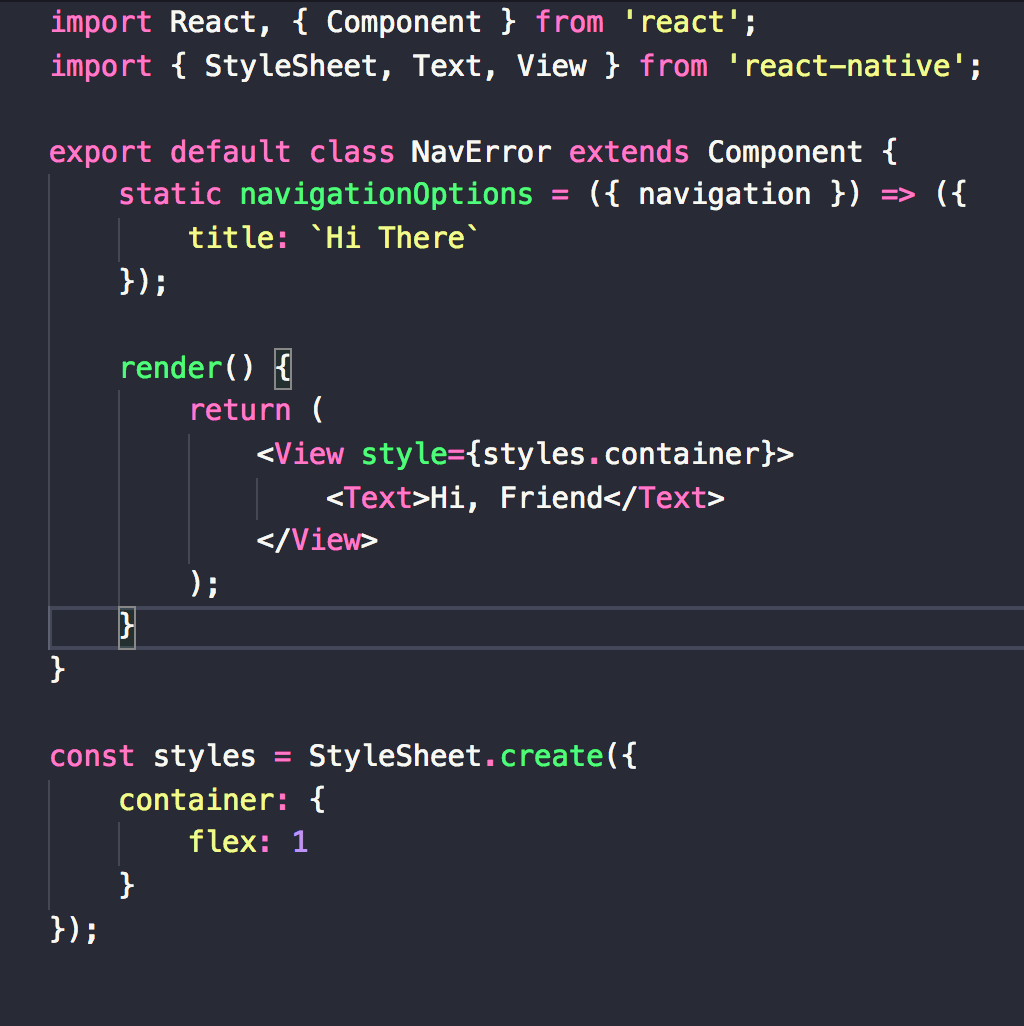The width and height of the screenshot is (1024, 1026).
Task: Click the static keyword
Action: [170, 194]
